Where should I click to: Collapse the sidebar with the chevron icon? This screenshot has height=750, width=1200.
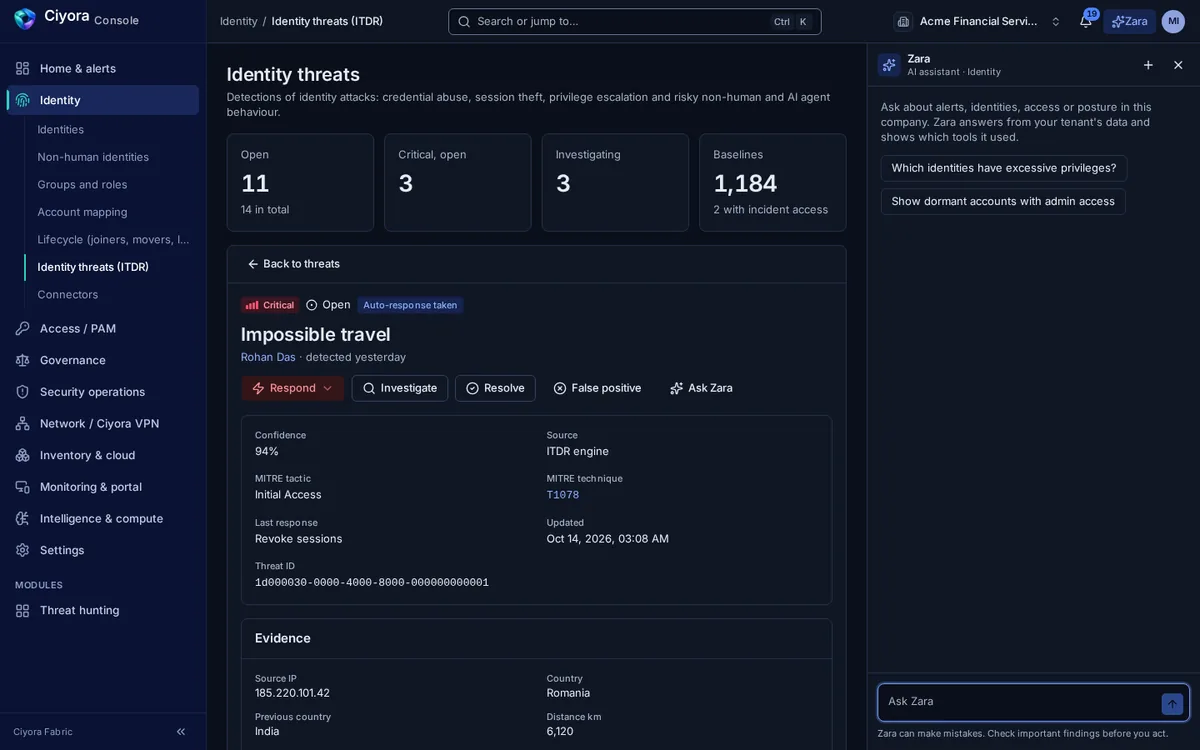(x=181, y=732)
